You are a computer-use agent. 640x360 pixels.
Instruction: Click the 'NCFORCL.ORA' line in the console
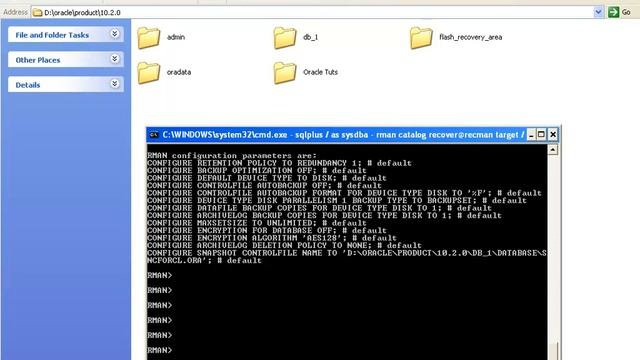click(204, 260)
